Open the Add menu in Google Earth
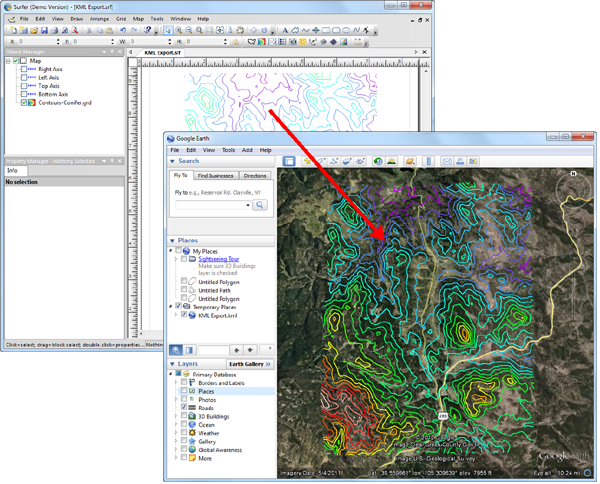This screenshot has width=600, height=484. click(x=247, y=150)
